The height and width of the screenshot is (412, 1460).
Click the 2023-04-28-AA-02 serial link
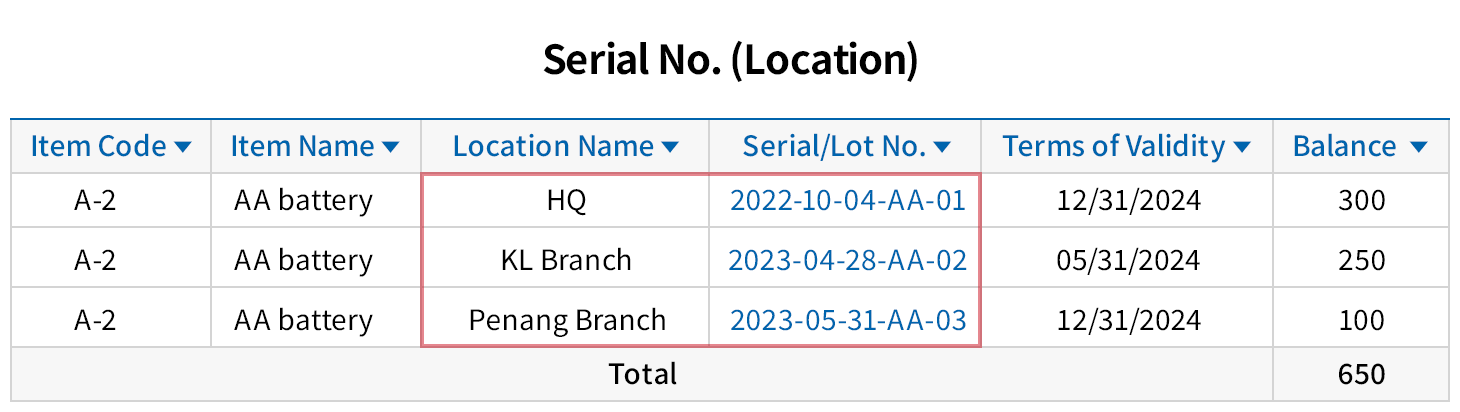pos(847,261)
